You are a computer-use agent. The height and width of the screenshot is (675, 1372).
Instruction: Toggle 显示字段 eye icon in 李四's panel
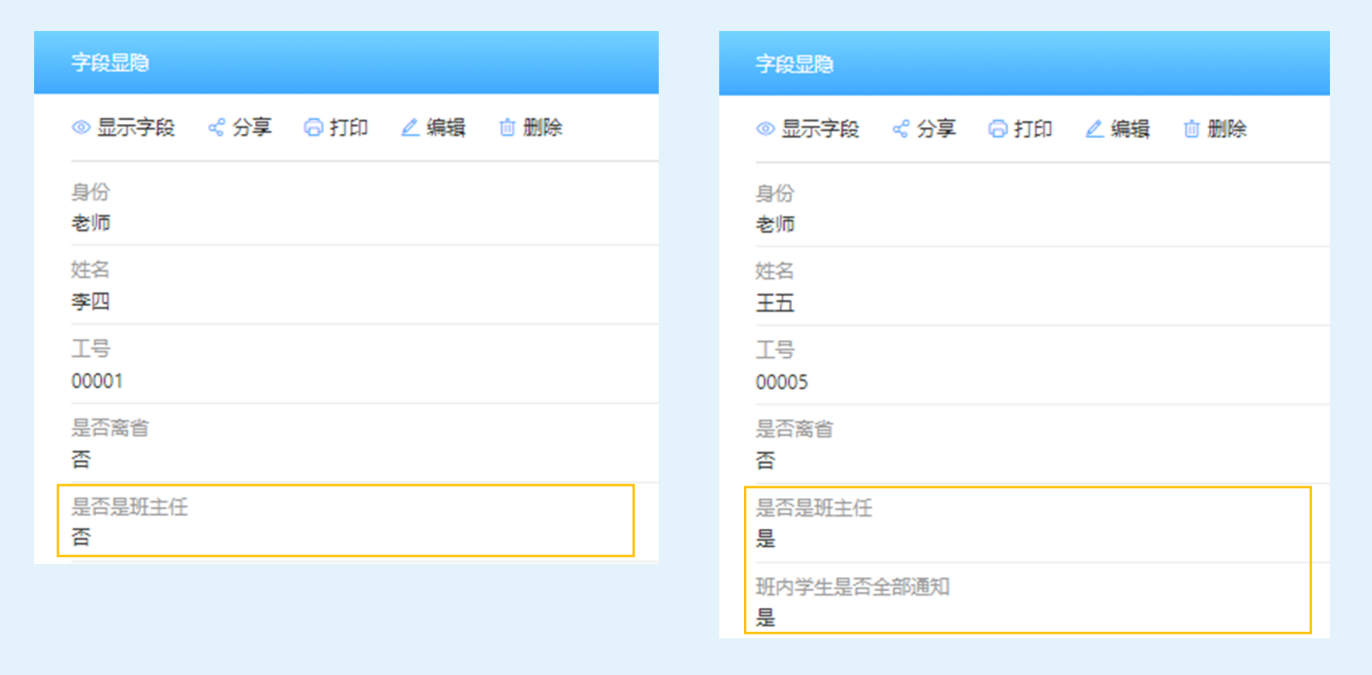click(x=81, y=128)
